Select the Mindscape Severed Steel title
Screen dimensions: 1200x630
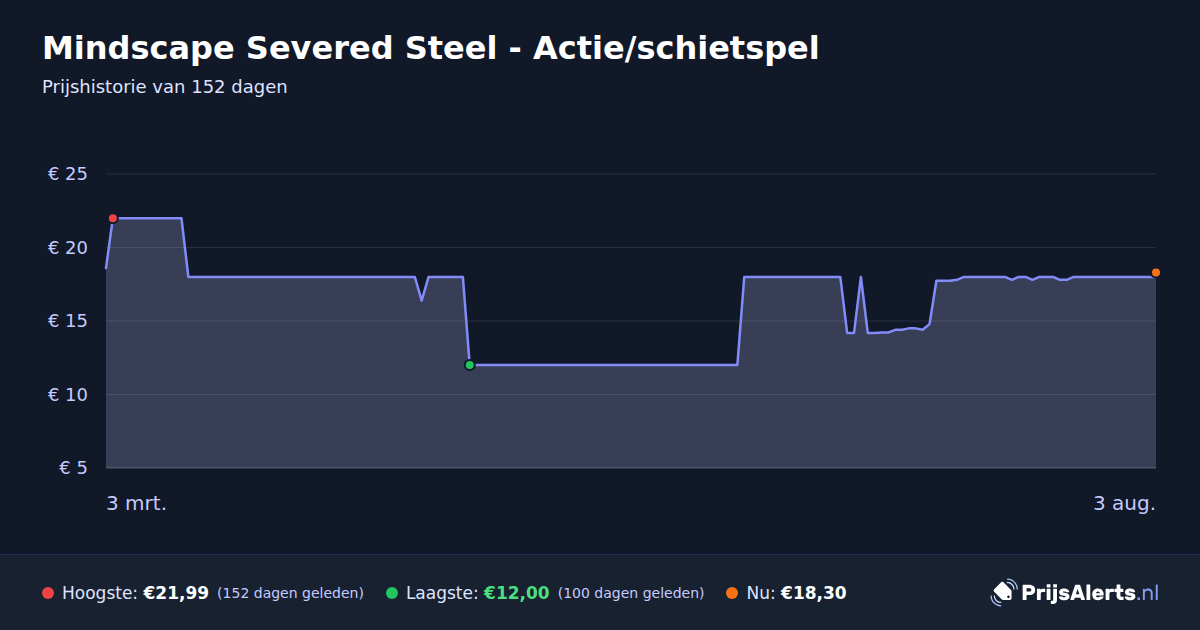pyautogui.click(x=430, y=48)
